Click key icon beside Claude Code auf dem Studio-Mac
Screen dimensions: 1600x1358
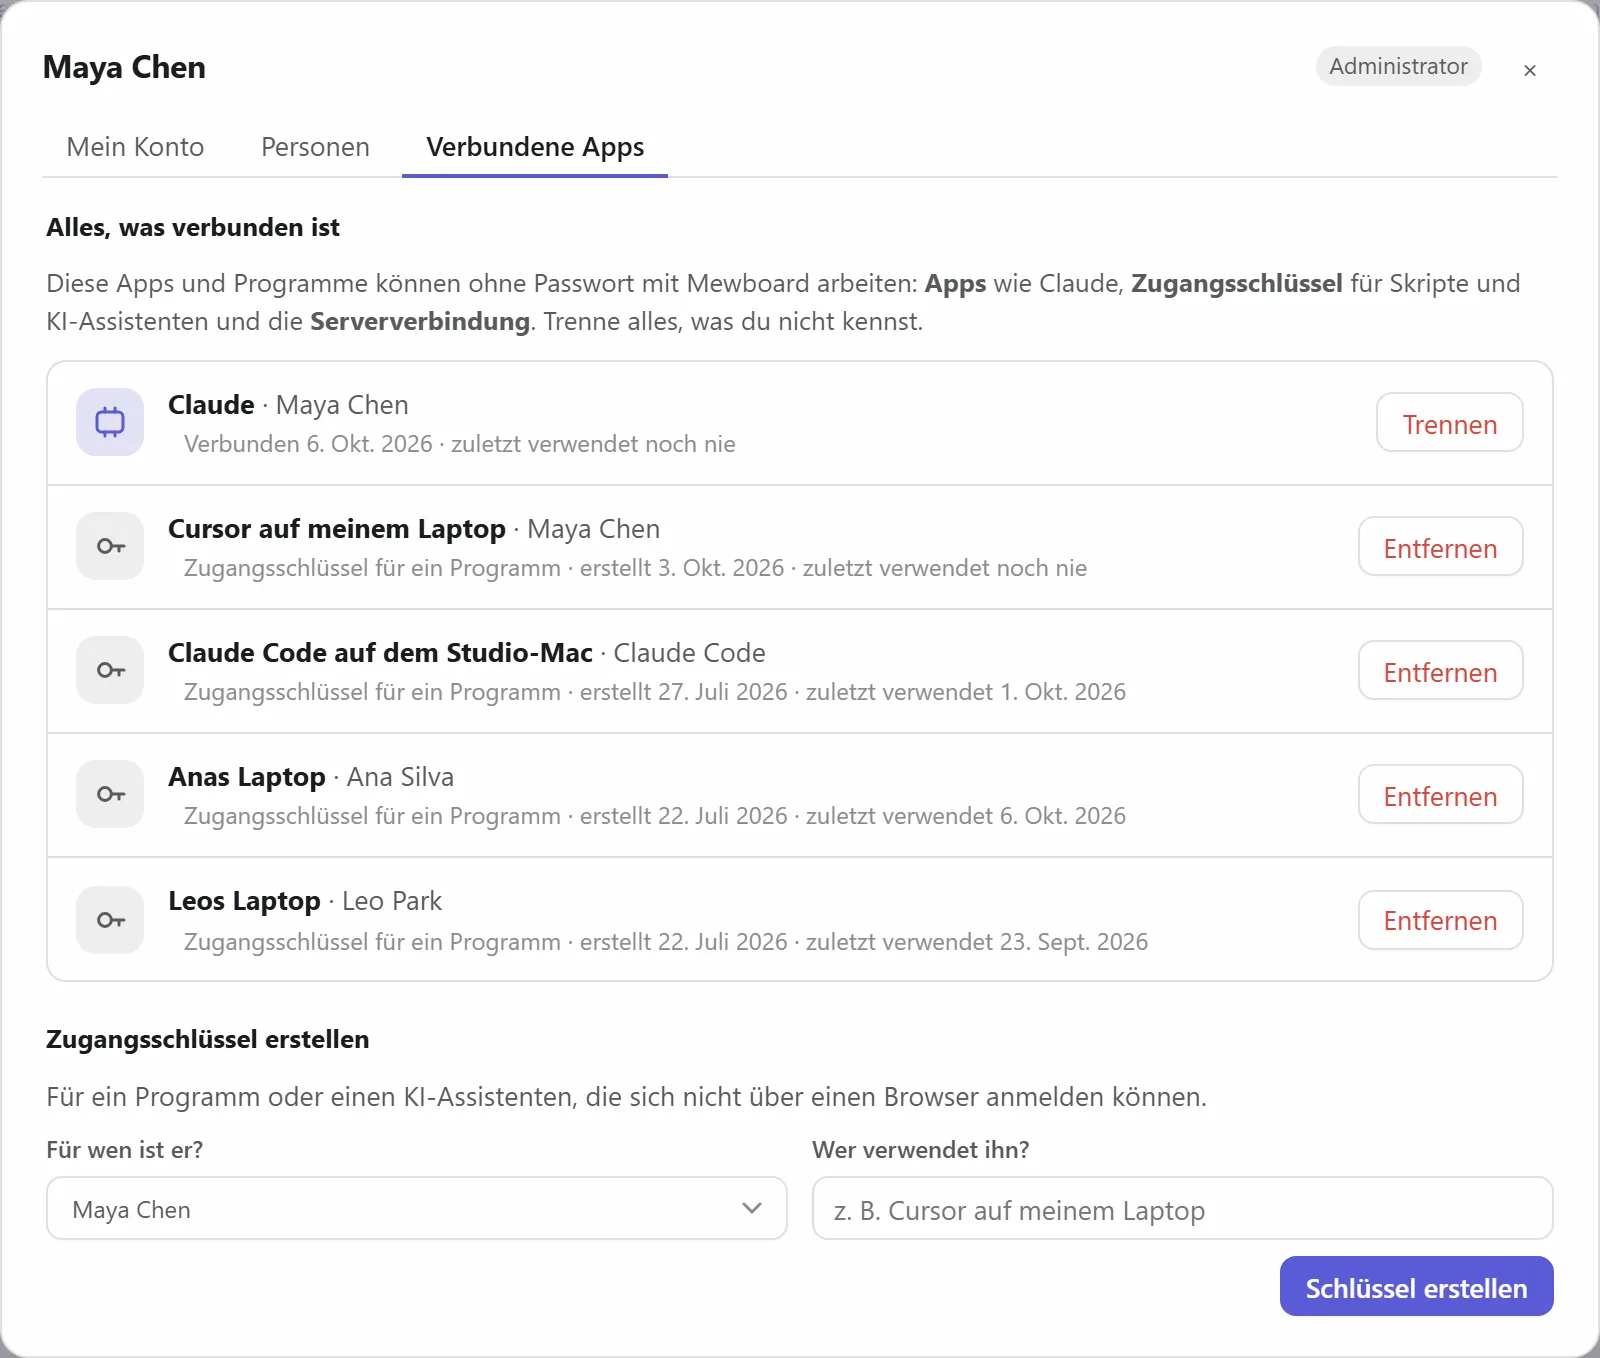tap(110, 670)
